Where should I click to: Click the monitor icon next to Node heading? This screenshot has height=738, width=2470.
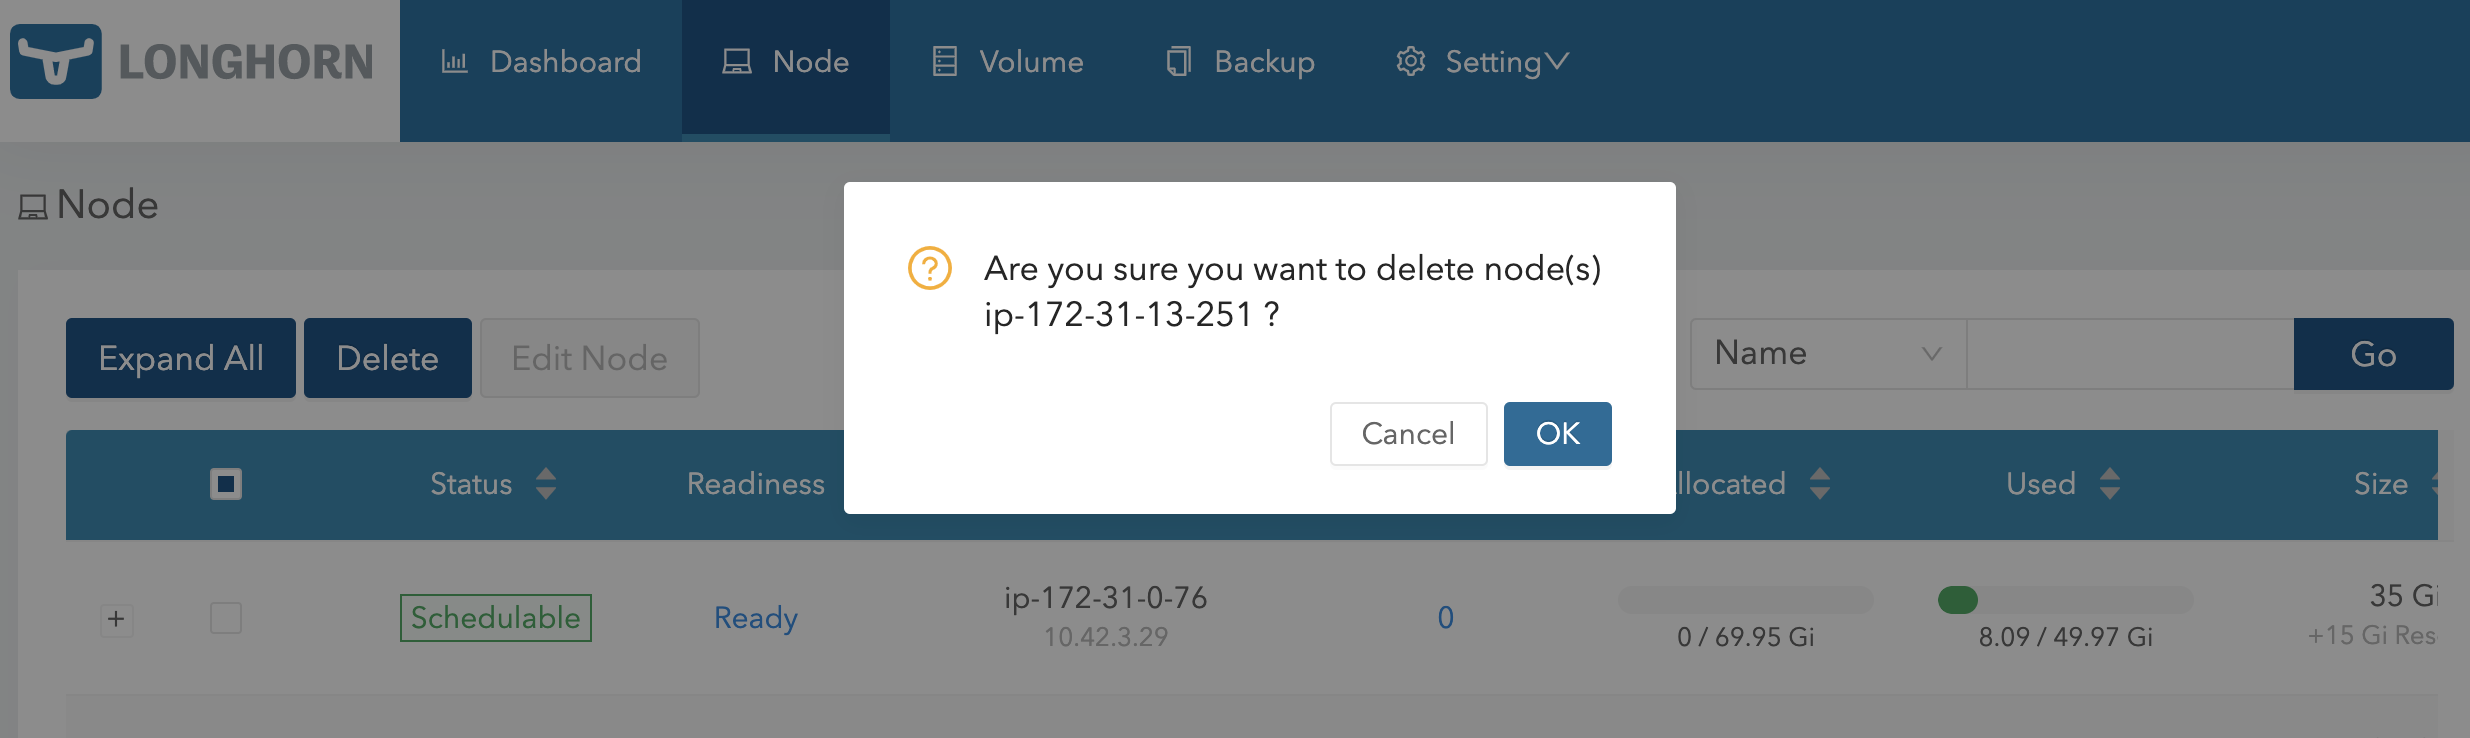point(32,205)
